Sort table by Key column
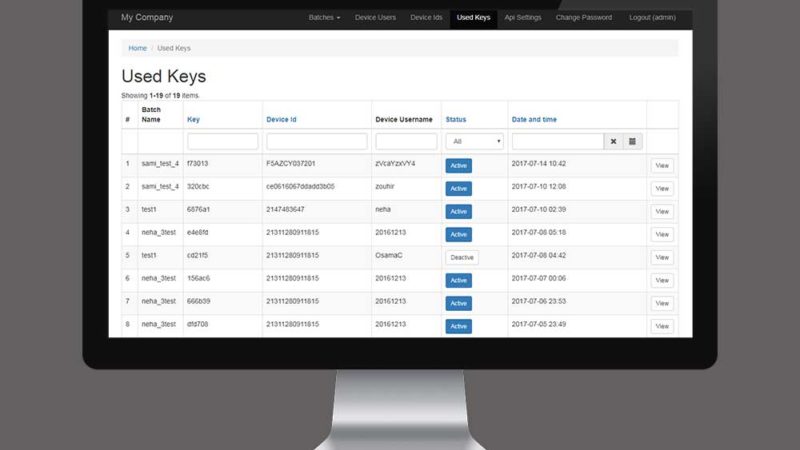800x450 pixels. [193, 120]
